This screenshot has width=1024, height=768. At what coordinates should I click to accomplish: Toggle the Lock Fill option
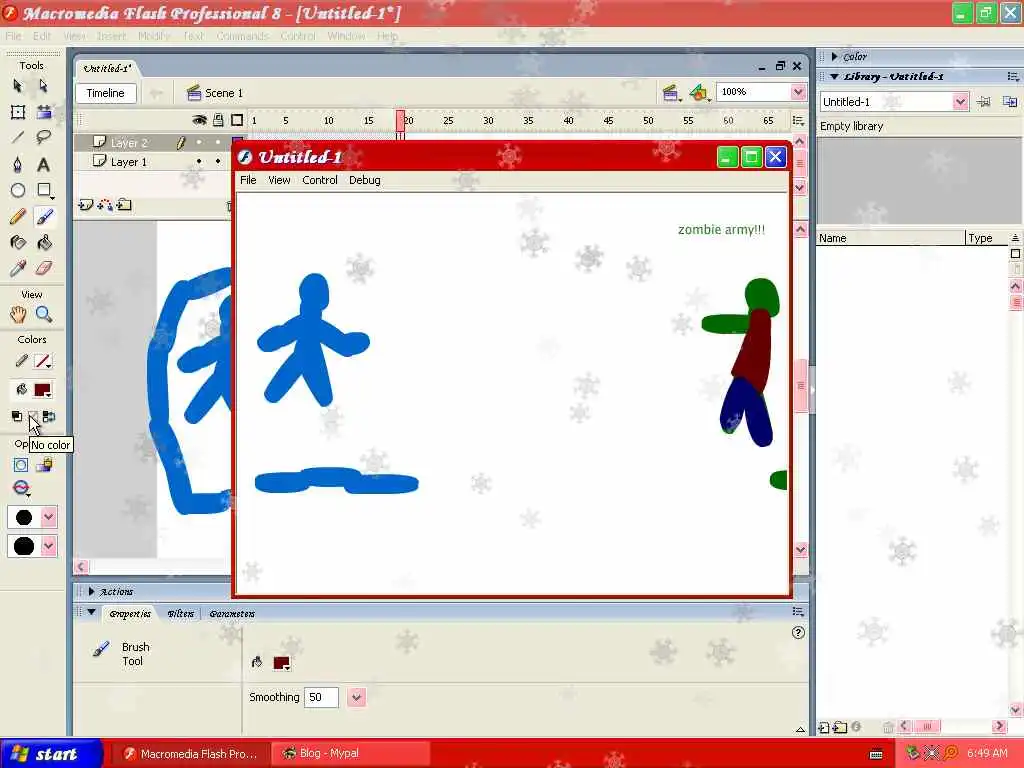pos(44,465)
